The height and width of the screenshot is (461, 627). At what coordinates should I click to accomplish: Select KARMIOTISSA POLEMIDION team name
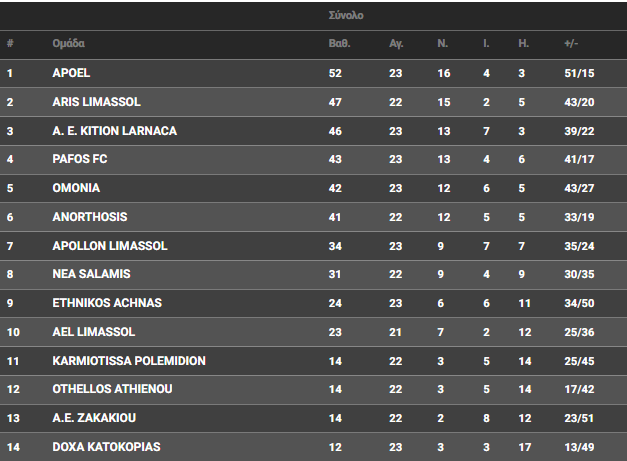tap(129, 361)
